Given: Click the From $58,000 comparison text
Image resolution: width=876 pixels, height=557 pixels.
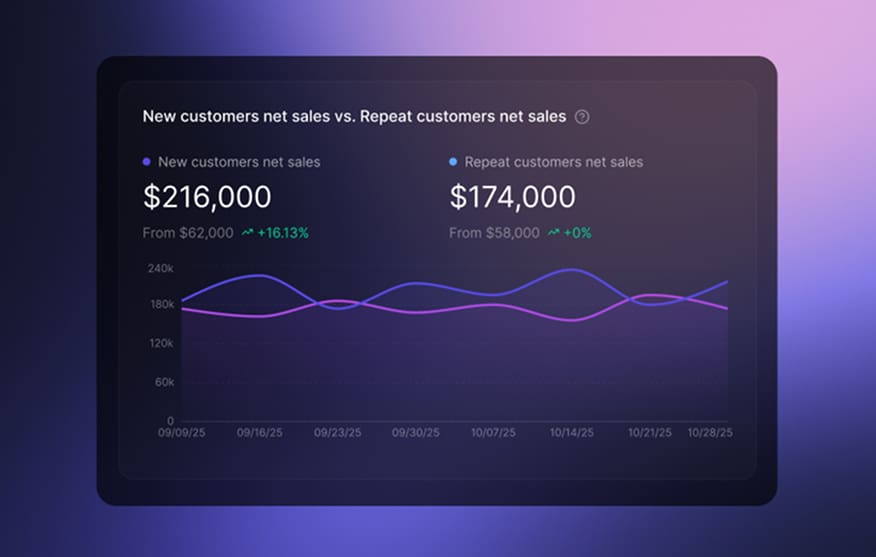Looking at the screenshot, I should tap(494, 233).
